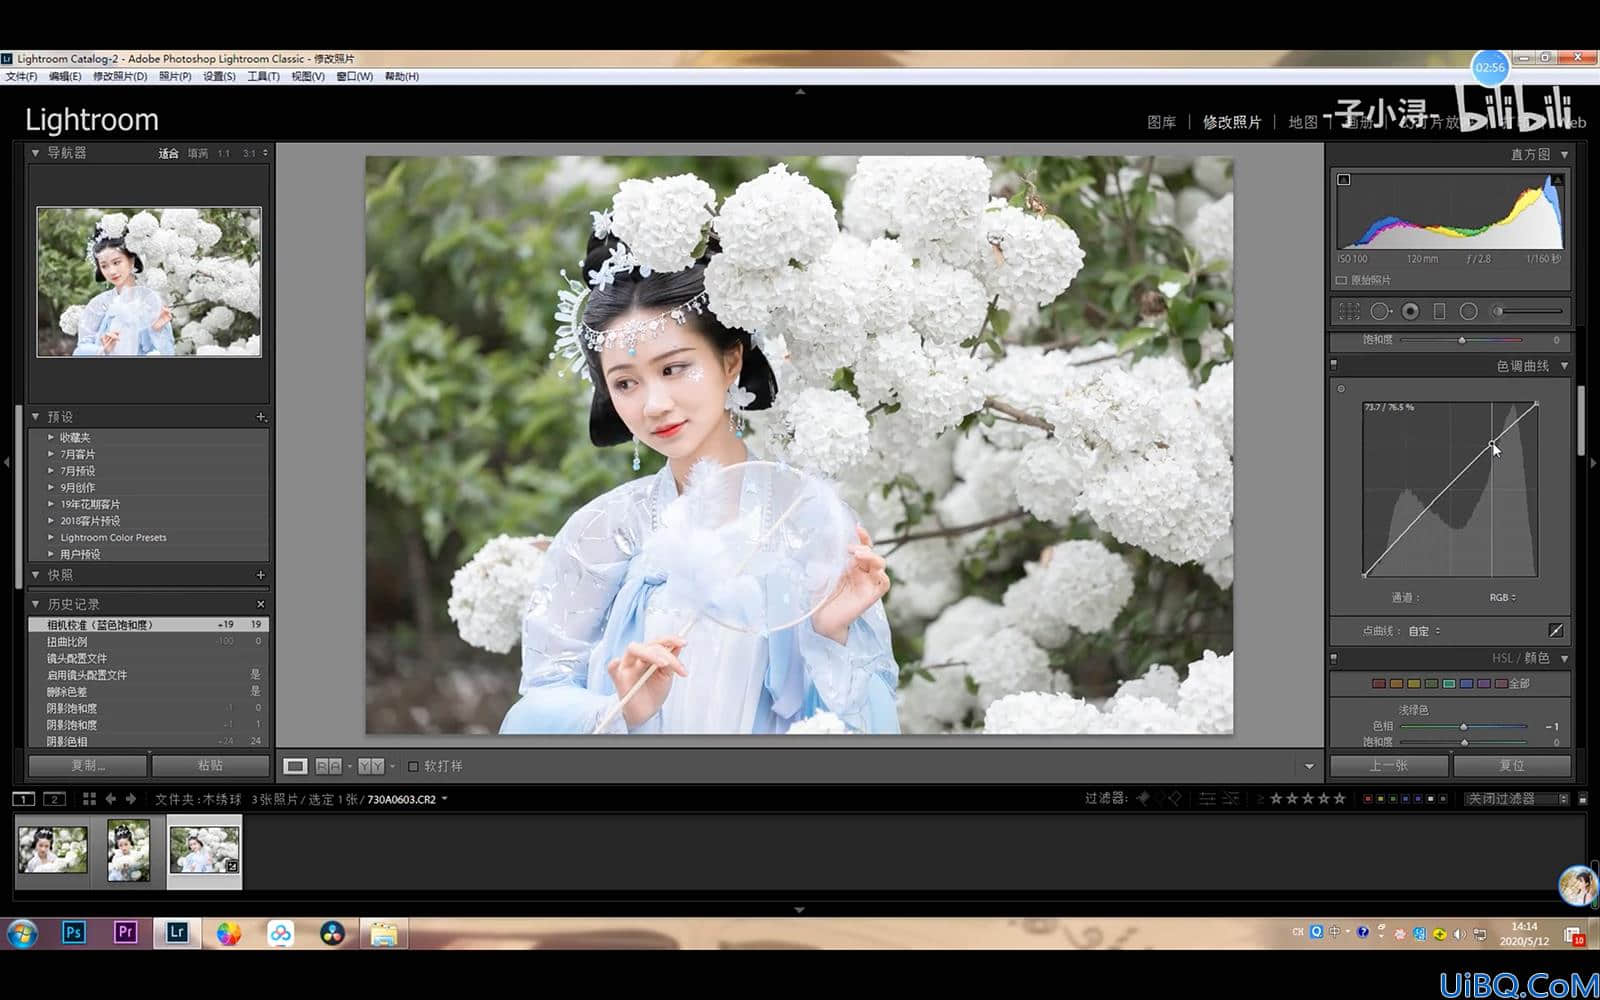Collapse the Tone Curve panel

(x=1564, y=366)
